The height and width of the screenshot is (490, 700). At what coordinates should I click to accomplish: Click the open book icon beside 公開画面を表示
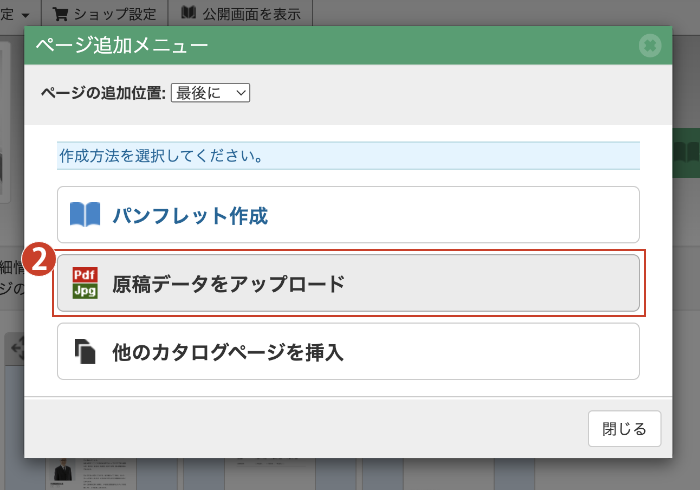point(189,13)
